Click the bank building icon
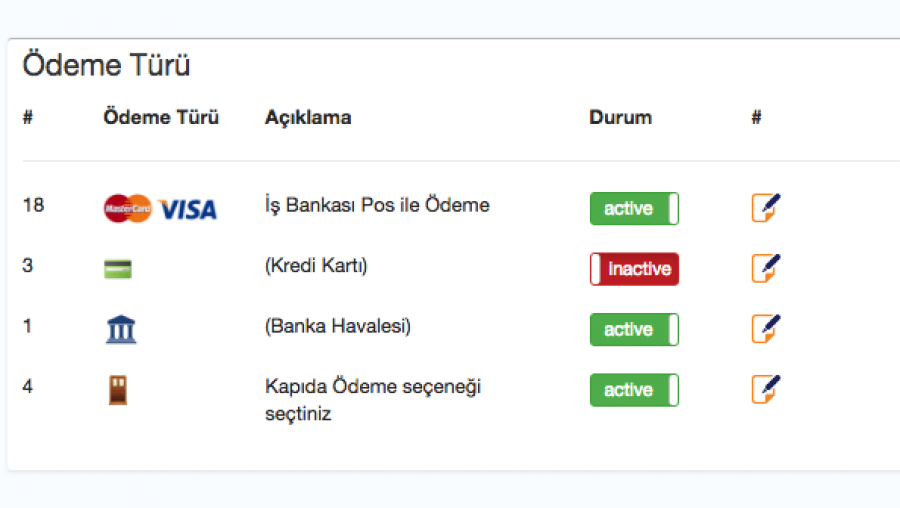The width and height of the screenshot is (900, 508). click(121, 329)
